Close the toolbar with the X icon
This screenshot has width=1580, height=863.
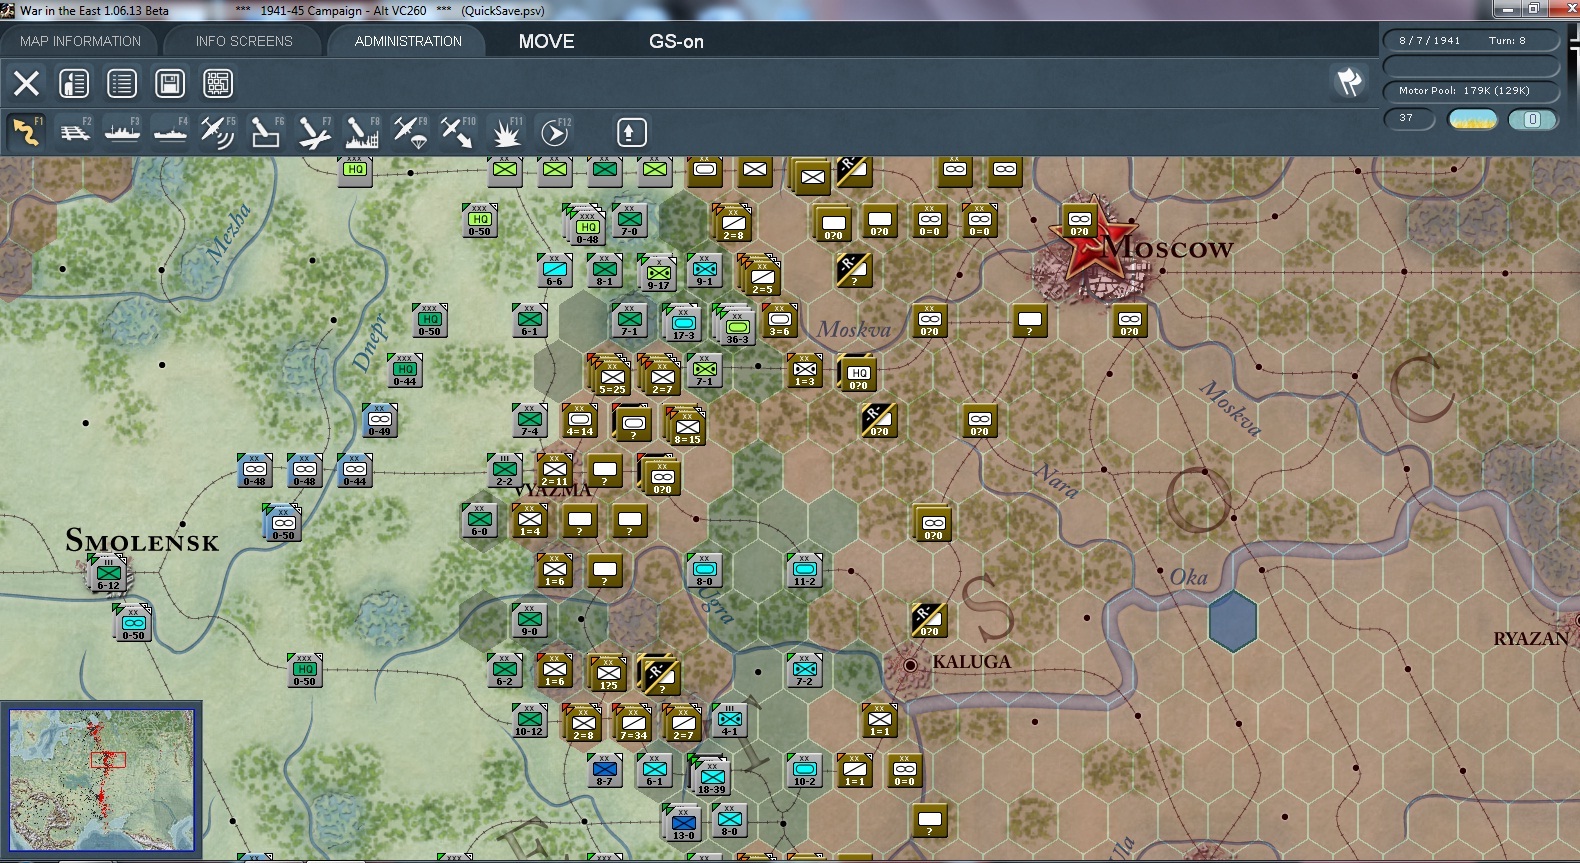click(x=27, y=83)
